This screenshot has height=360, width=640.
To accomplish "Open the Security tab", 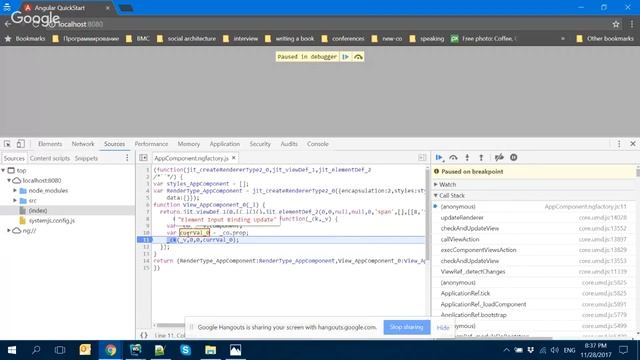I will click(x=260, y=144).
